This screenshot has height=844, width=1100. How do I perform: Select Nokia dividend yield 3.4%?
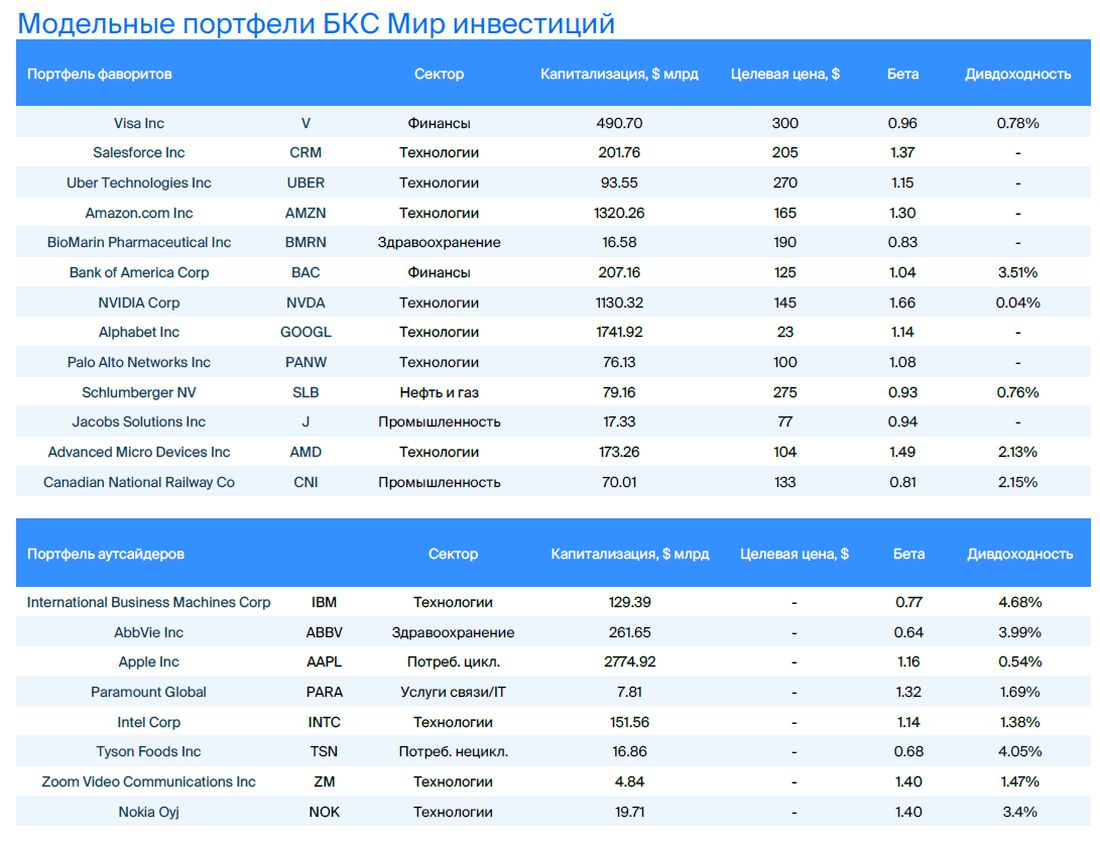(1020, 812)
